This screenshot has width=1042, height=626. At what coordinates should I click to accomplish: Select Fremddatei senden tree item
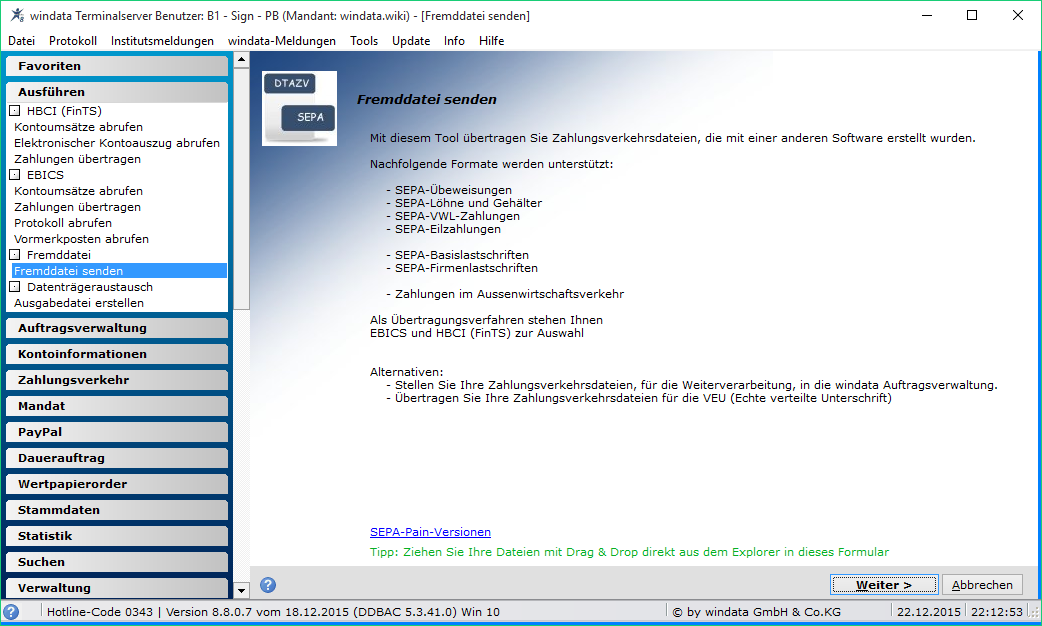(x=120, y=270)
